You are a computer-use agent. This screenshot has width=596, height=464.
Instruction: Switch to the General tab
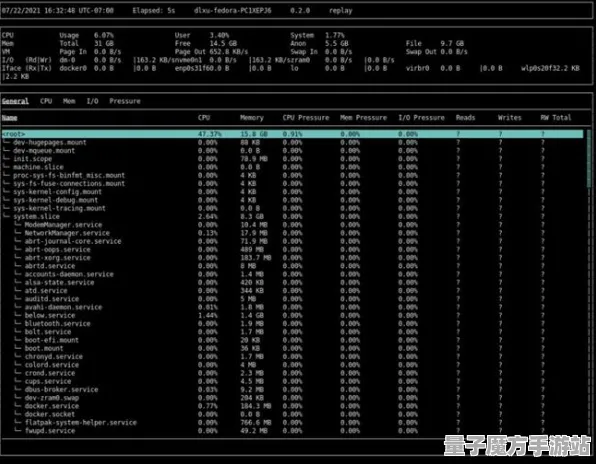point(15,101)
